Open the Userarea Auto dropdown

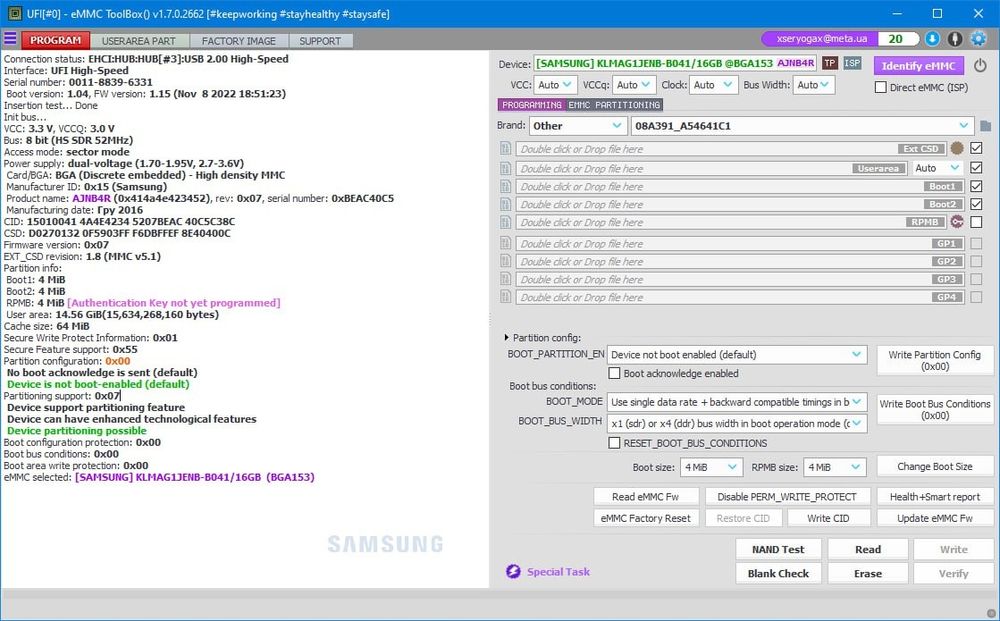click(x=937, y=168)
